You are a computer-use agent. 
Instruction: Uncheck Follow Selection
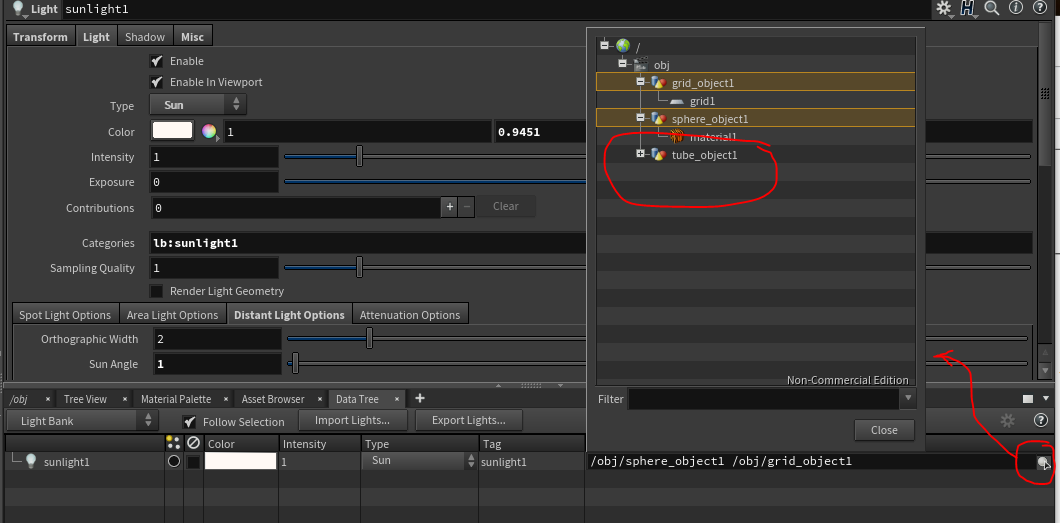pos(190,422)
